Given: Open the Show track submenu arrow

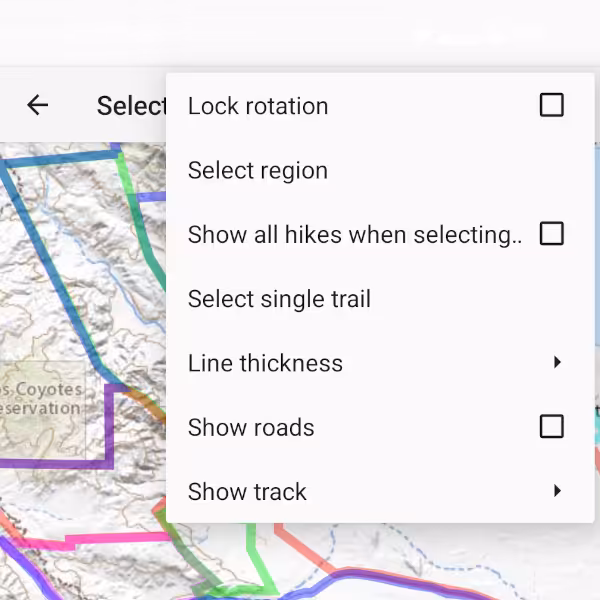Looking at the screenshot, I should [x=557, y=491].
